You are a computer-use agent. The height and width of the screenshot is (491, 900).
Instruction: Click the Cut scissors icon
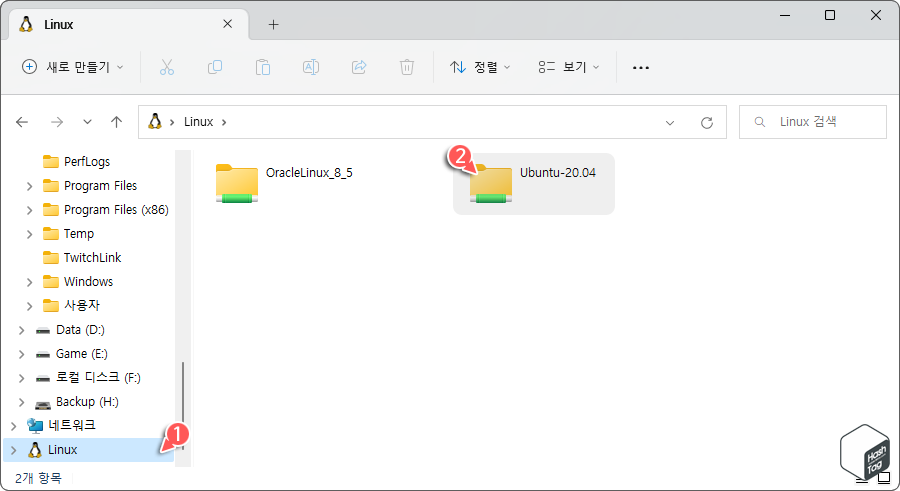(x=166, y=67)
